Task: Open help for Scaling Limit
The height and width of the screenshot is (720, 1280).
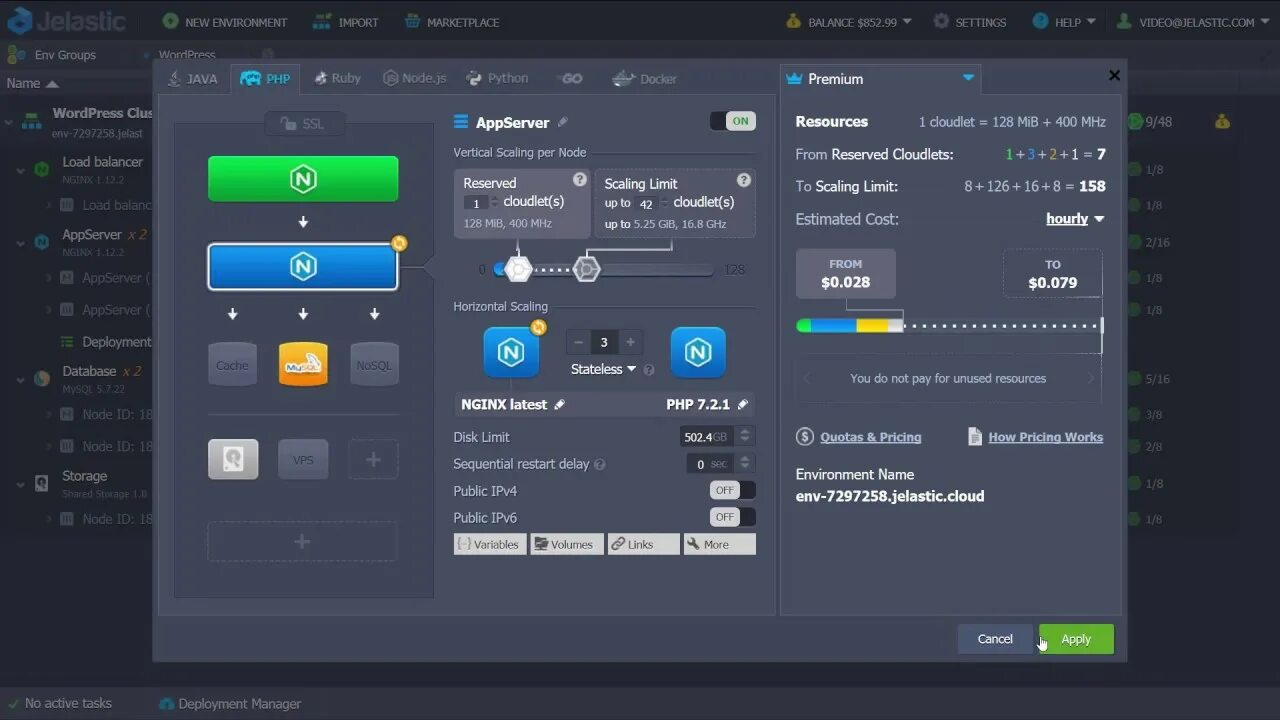Action: [x=743, y=180]
